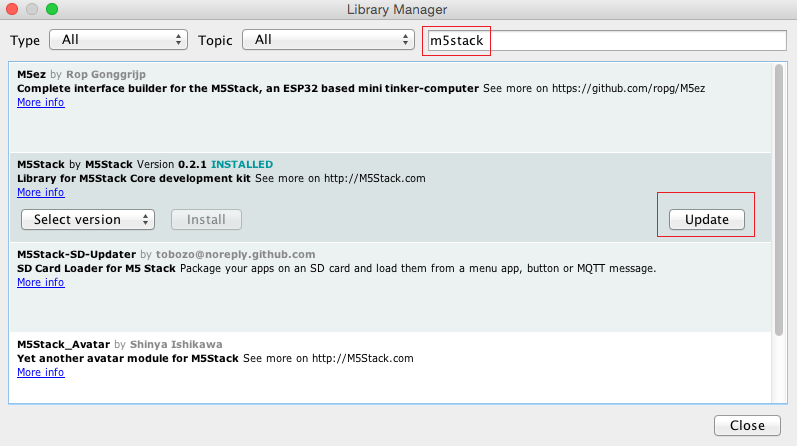Click the INSTALLED status label

click(242, 164)
